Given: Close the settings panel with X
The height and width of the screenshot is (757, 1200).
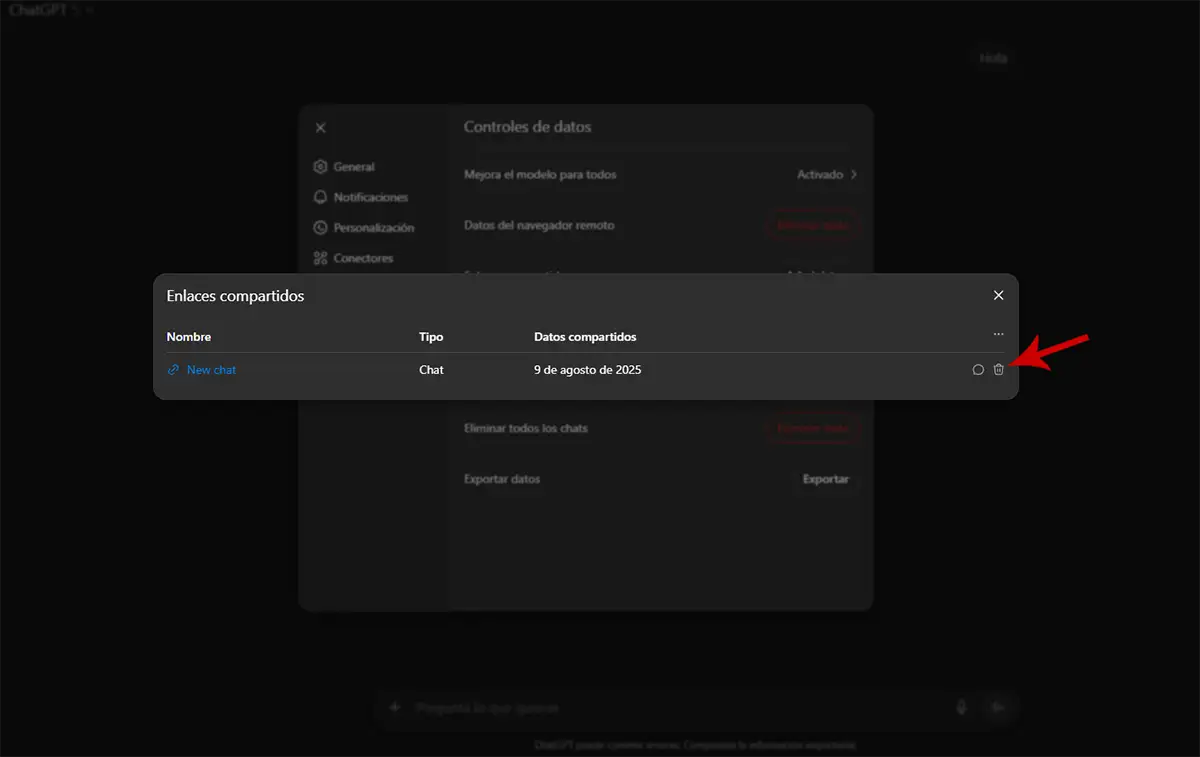Looking at the screenshot, I should 320,128.
